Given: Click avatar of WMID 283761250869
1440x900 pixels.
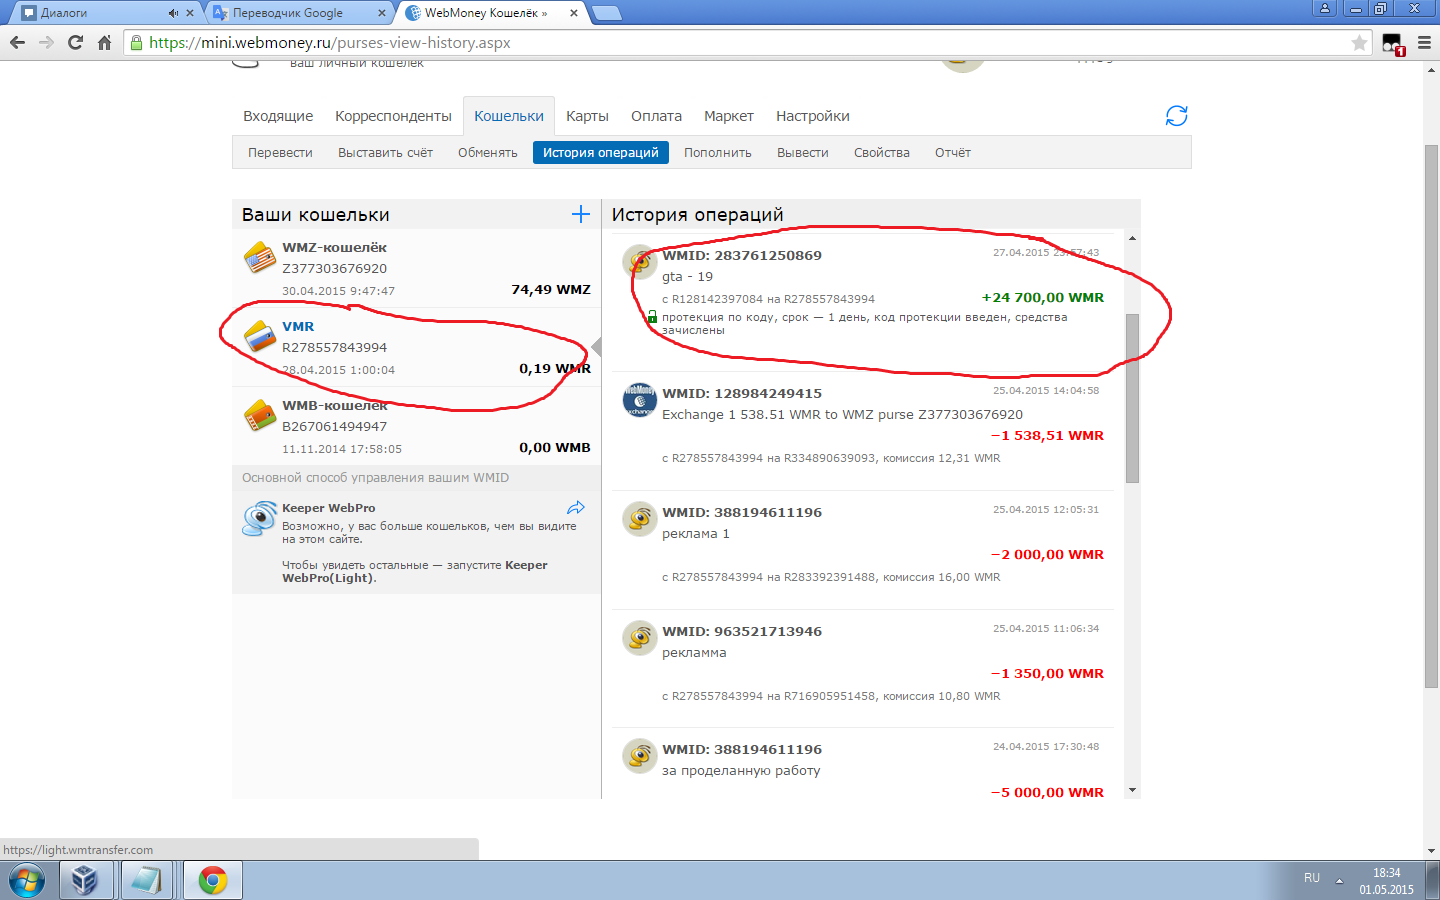Looking at the screenshot, I should [x=639, y=262].
